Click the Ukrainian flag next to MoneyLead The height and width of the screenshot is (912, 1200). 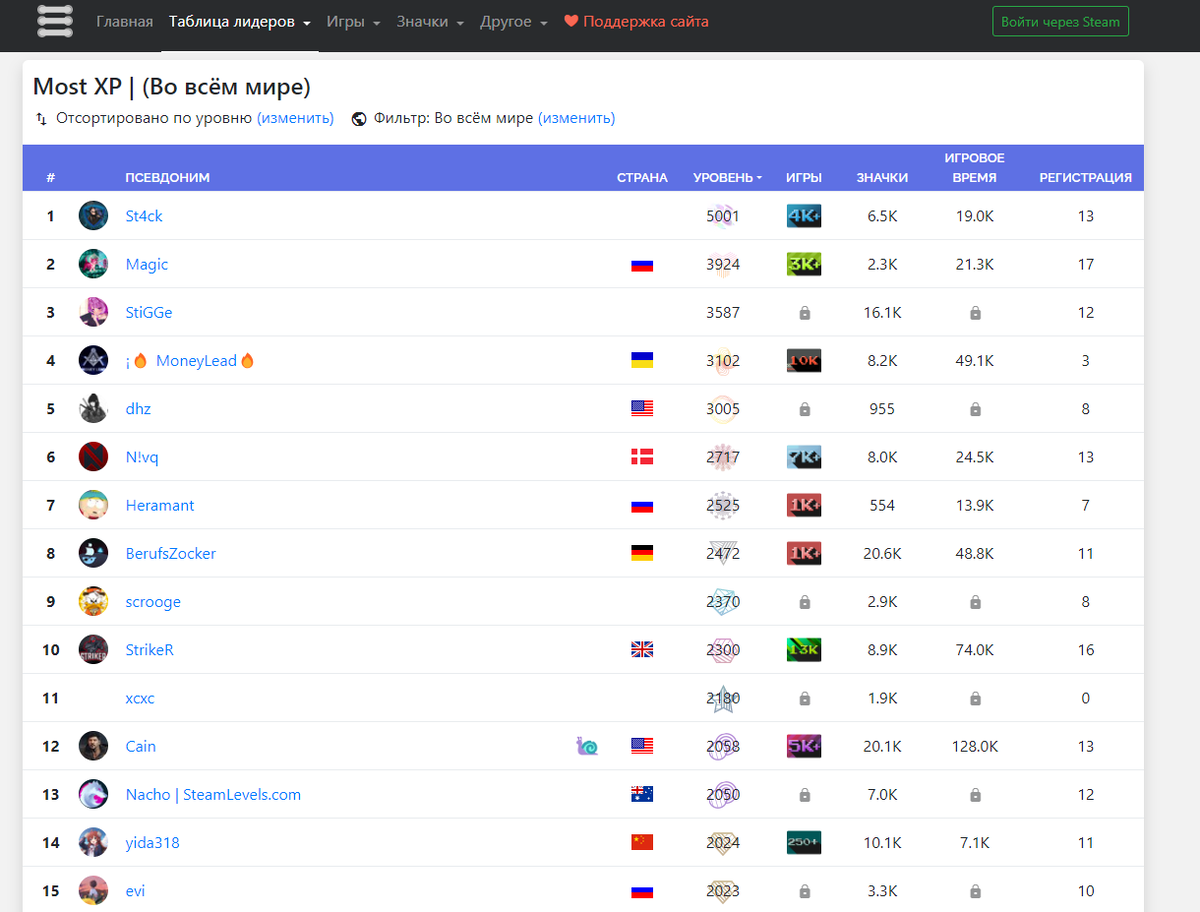tap(642, 360)
